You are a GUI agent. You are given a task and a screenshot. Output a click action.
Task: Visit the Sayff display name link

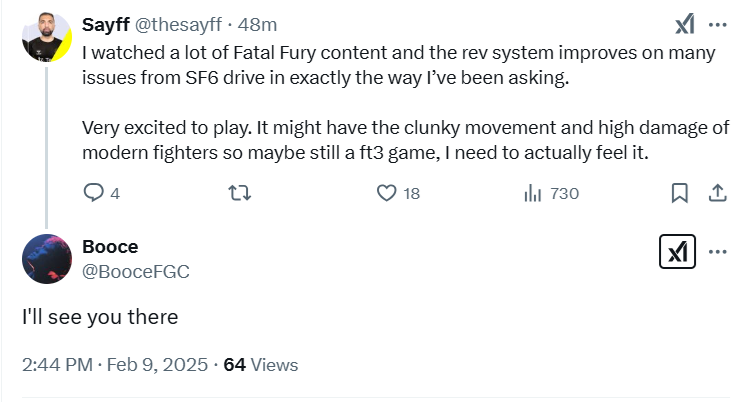coord(106,24)
